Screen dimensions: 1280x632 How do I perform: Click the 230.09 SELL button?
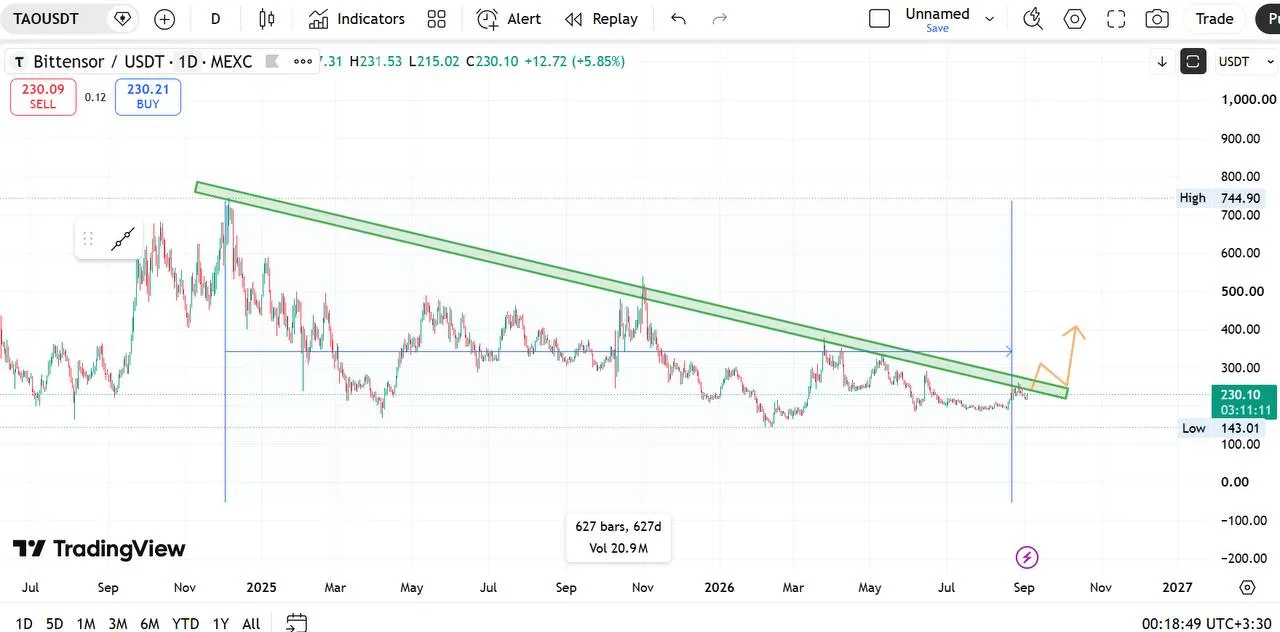[x=43, y=97]
